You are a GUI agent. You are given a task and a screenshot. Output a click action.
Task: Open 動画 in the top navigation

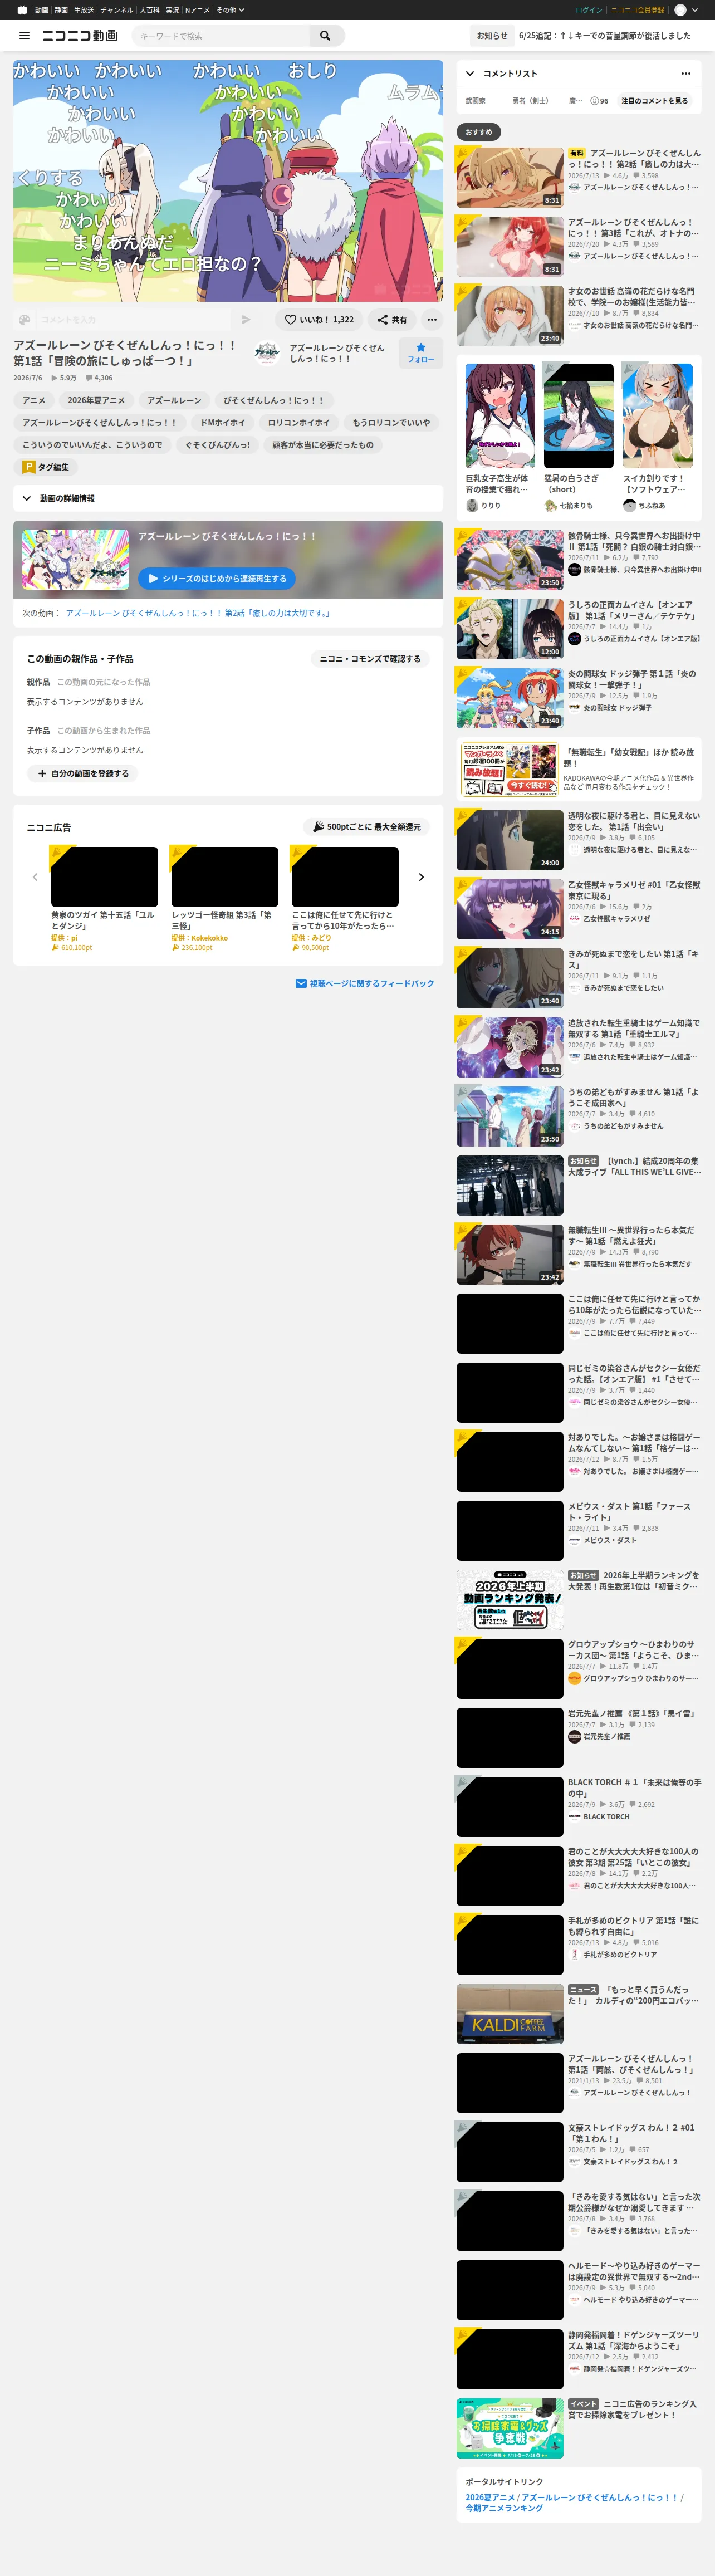41,10
